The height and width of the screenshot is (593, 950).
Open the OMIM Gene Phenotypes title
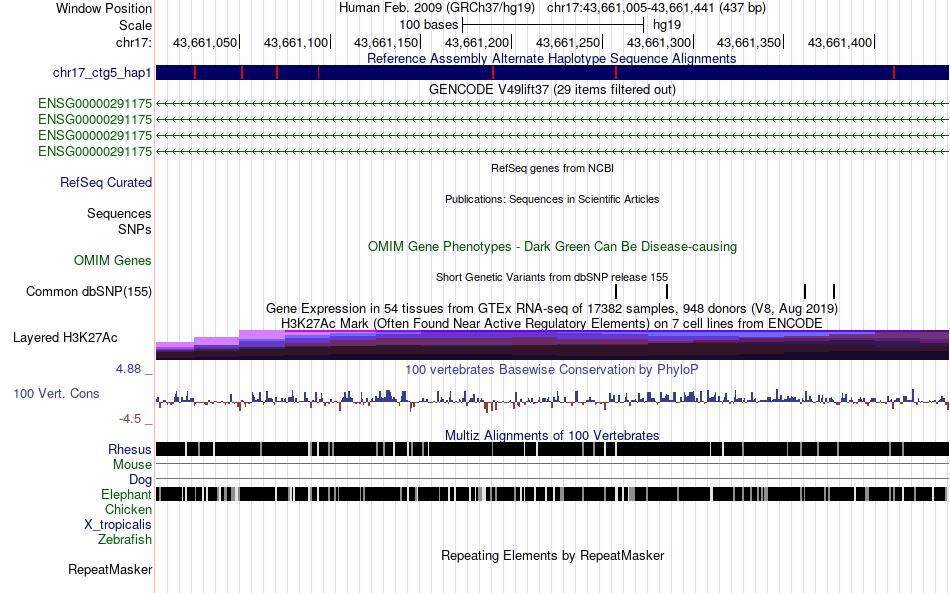click(x=552, y=247)
